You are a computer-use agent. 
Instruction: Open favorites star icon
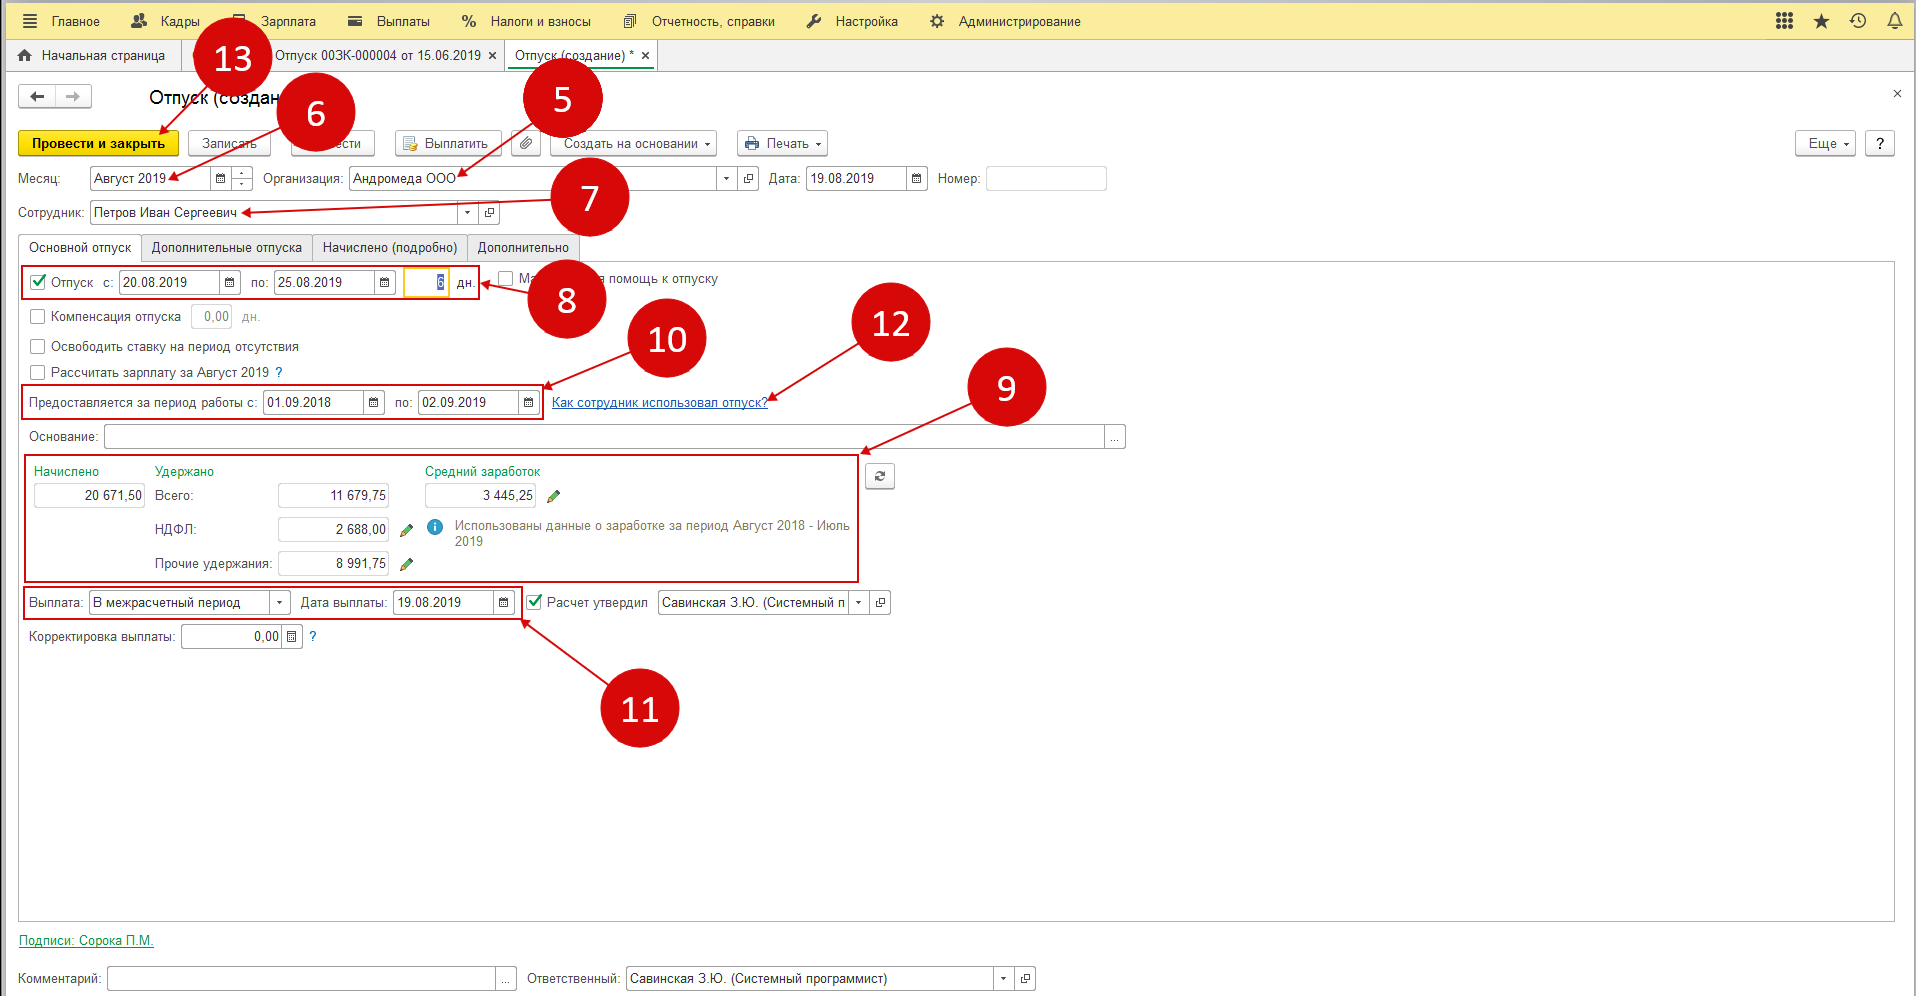click(x=1821, y=21)
